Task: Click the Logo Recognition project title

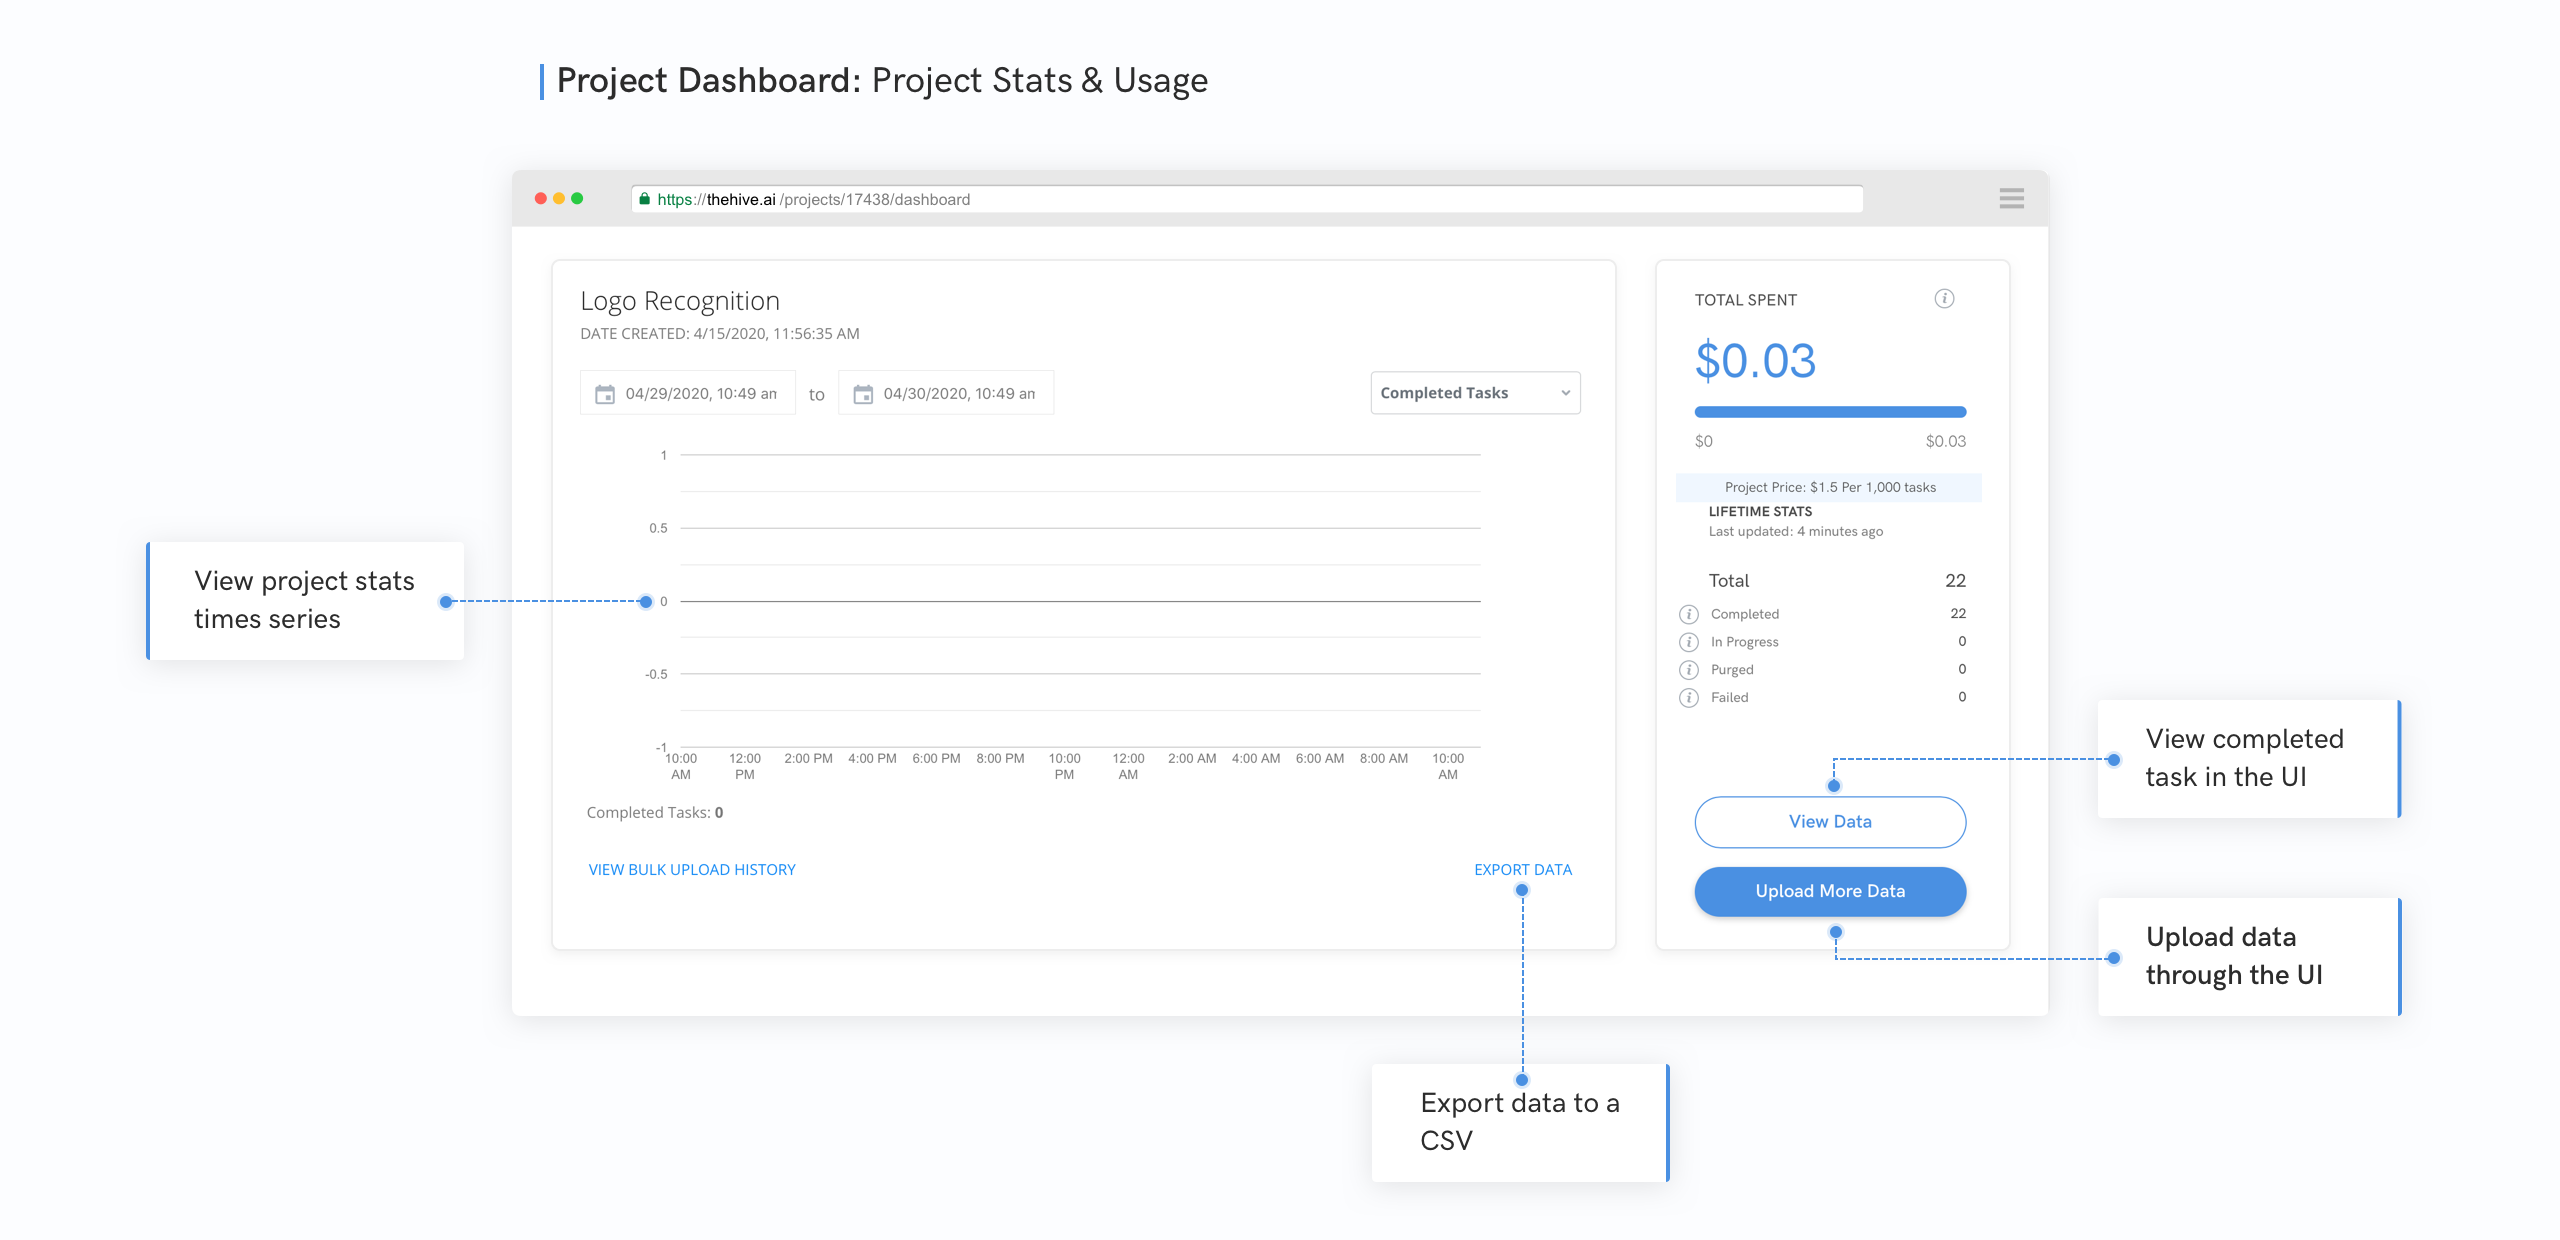Action: click(680, 301)
